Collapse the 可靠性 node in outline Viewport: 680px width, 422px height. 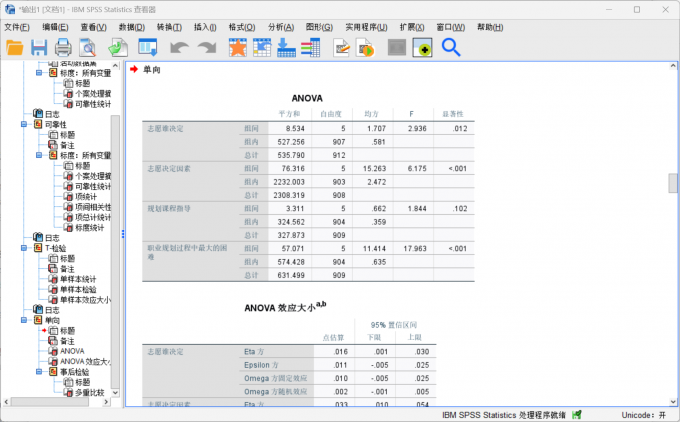(24, 124)
